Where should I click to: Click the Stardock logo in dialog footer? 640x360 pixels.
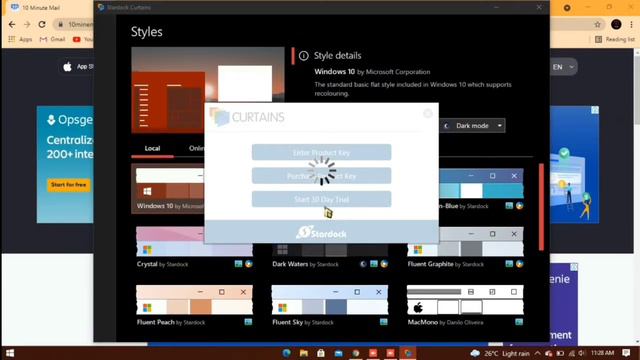pos(321,233)
